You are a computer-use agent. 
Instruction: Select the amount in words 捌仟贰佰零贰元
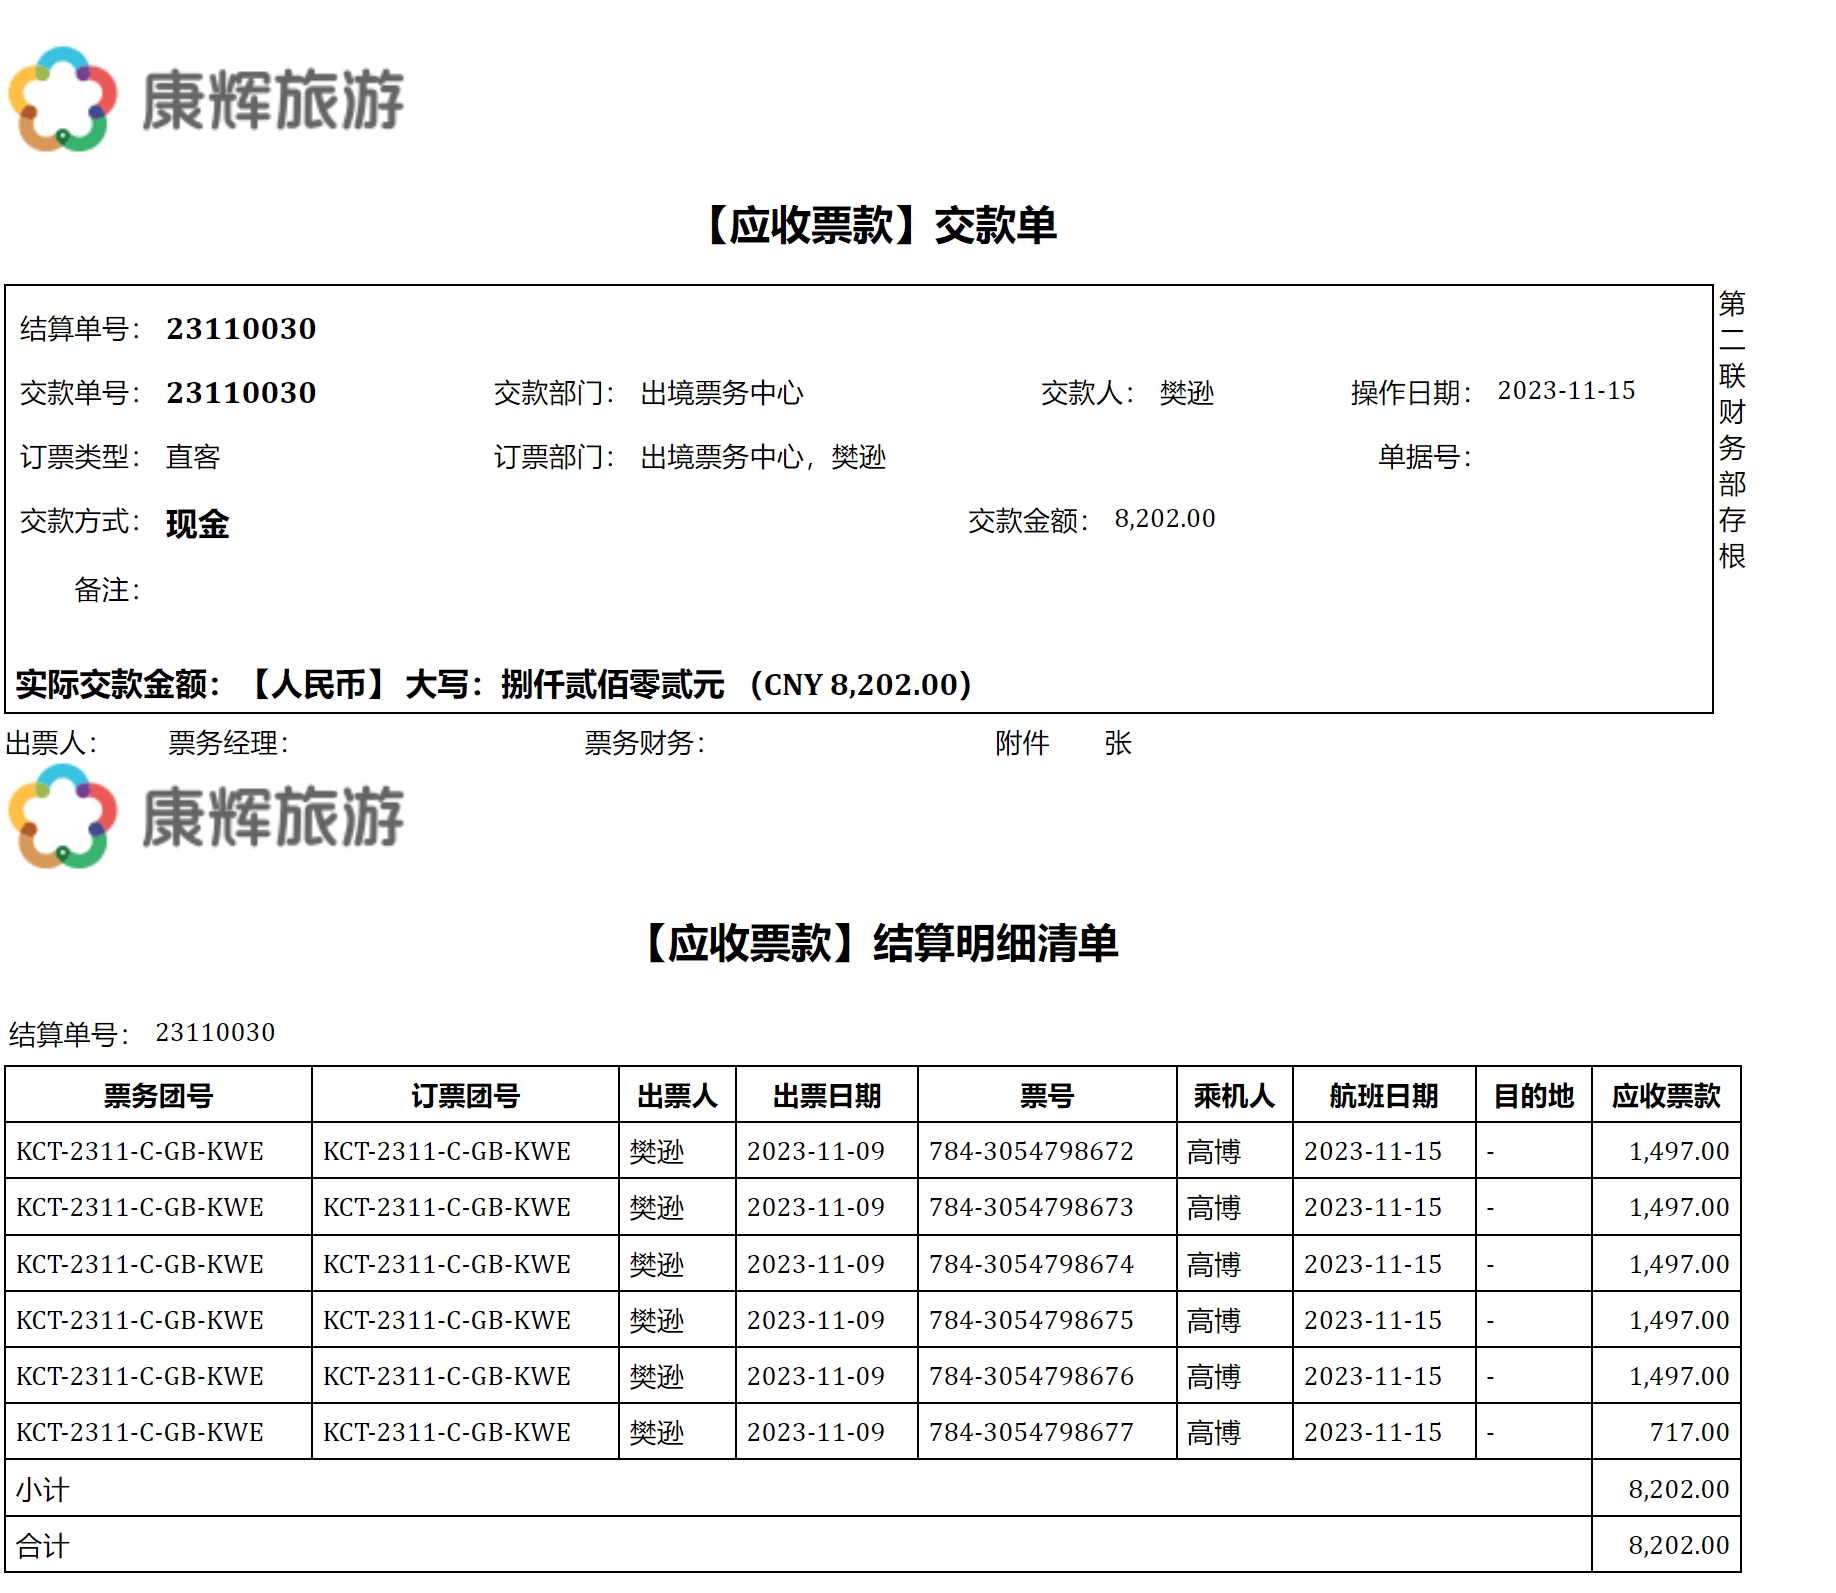click(612, 685)
